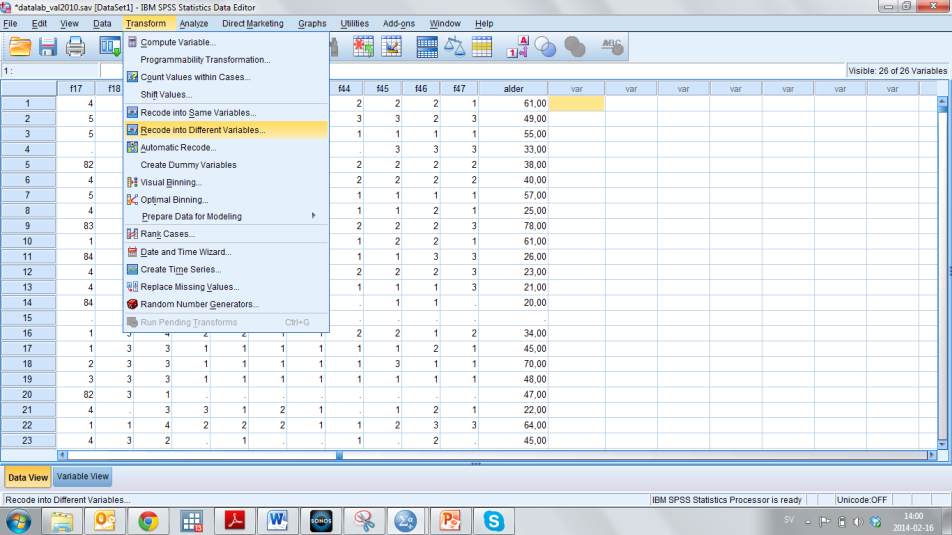Click volume speaker icon in system tray
This screenshot has height=535, width=952.
(858, 521)
